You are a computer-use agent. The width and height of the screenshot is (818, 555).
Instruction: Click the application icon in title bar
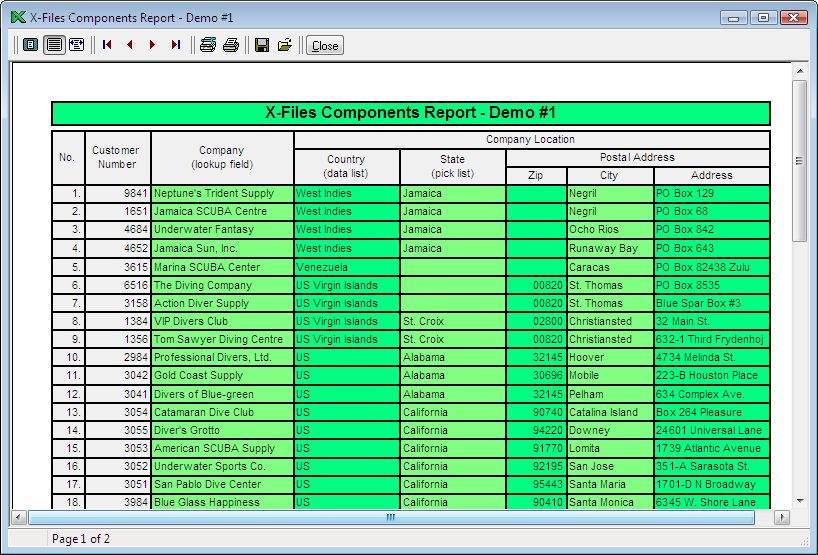[17, 17]
